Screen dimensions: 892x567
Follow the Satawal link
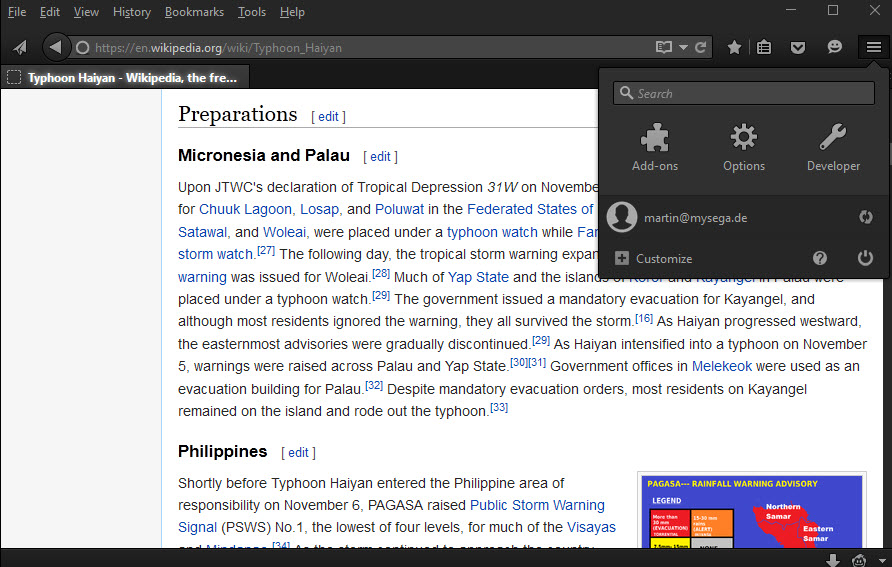point(202,232)
